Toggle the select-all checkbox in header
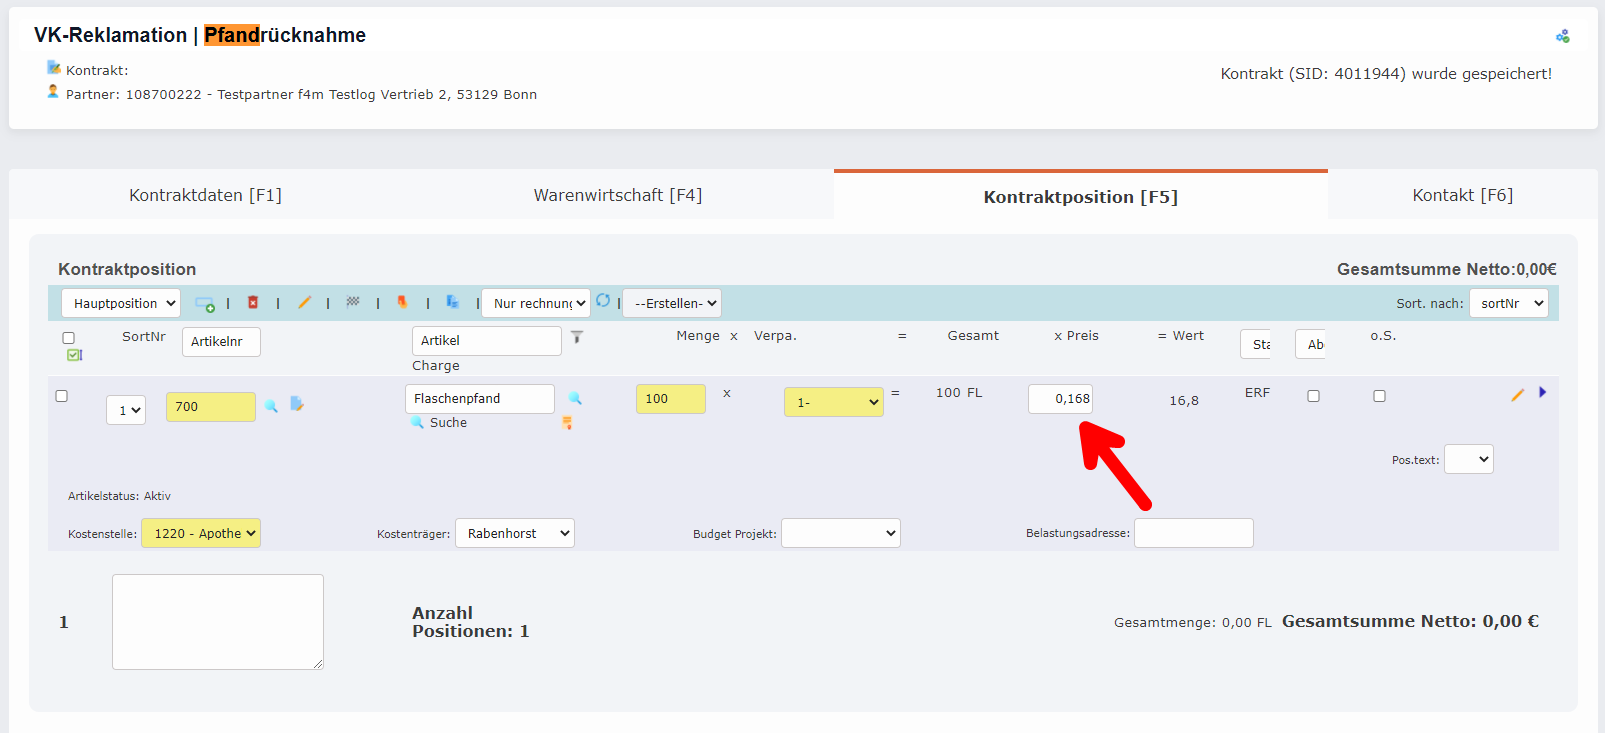Viewport: 1605px width, 733px height. click(69, 338)
